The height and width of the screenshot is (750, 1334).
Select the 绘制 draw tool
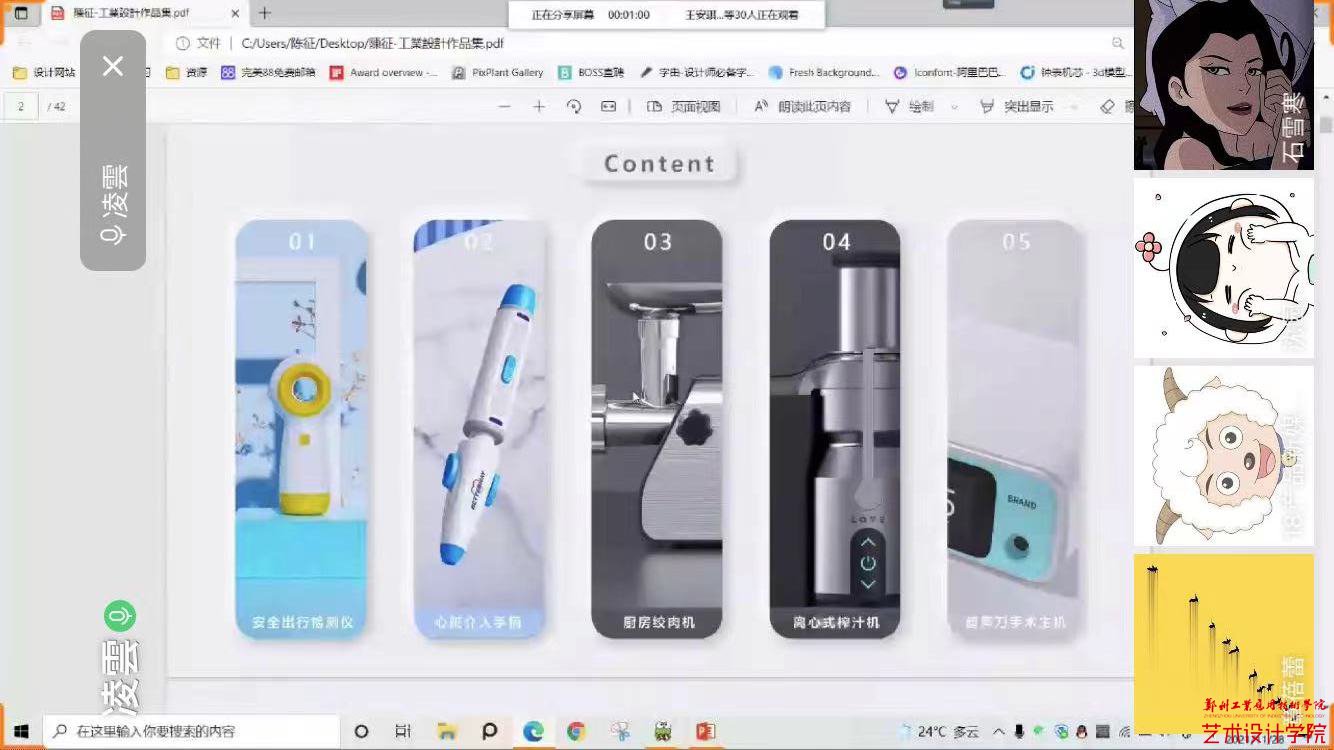pos(910,106)
